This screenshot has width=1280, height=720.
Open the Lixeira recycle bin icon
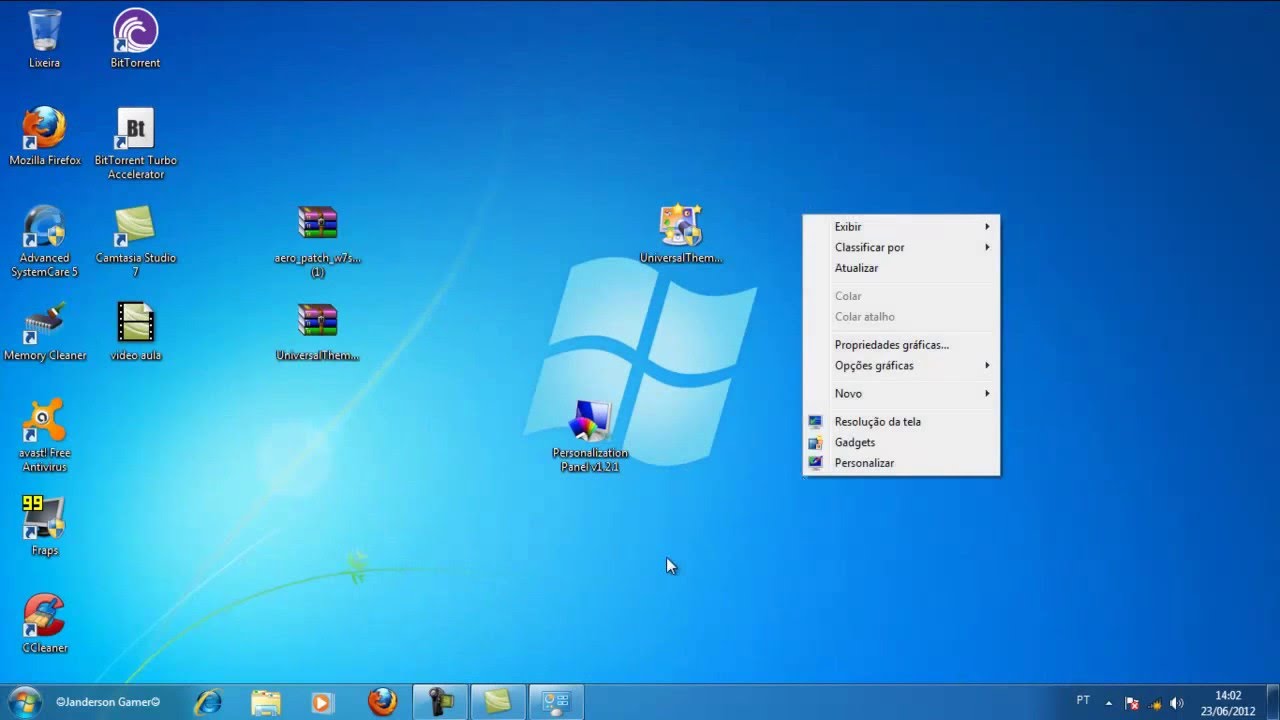click(44, 39)
